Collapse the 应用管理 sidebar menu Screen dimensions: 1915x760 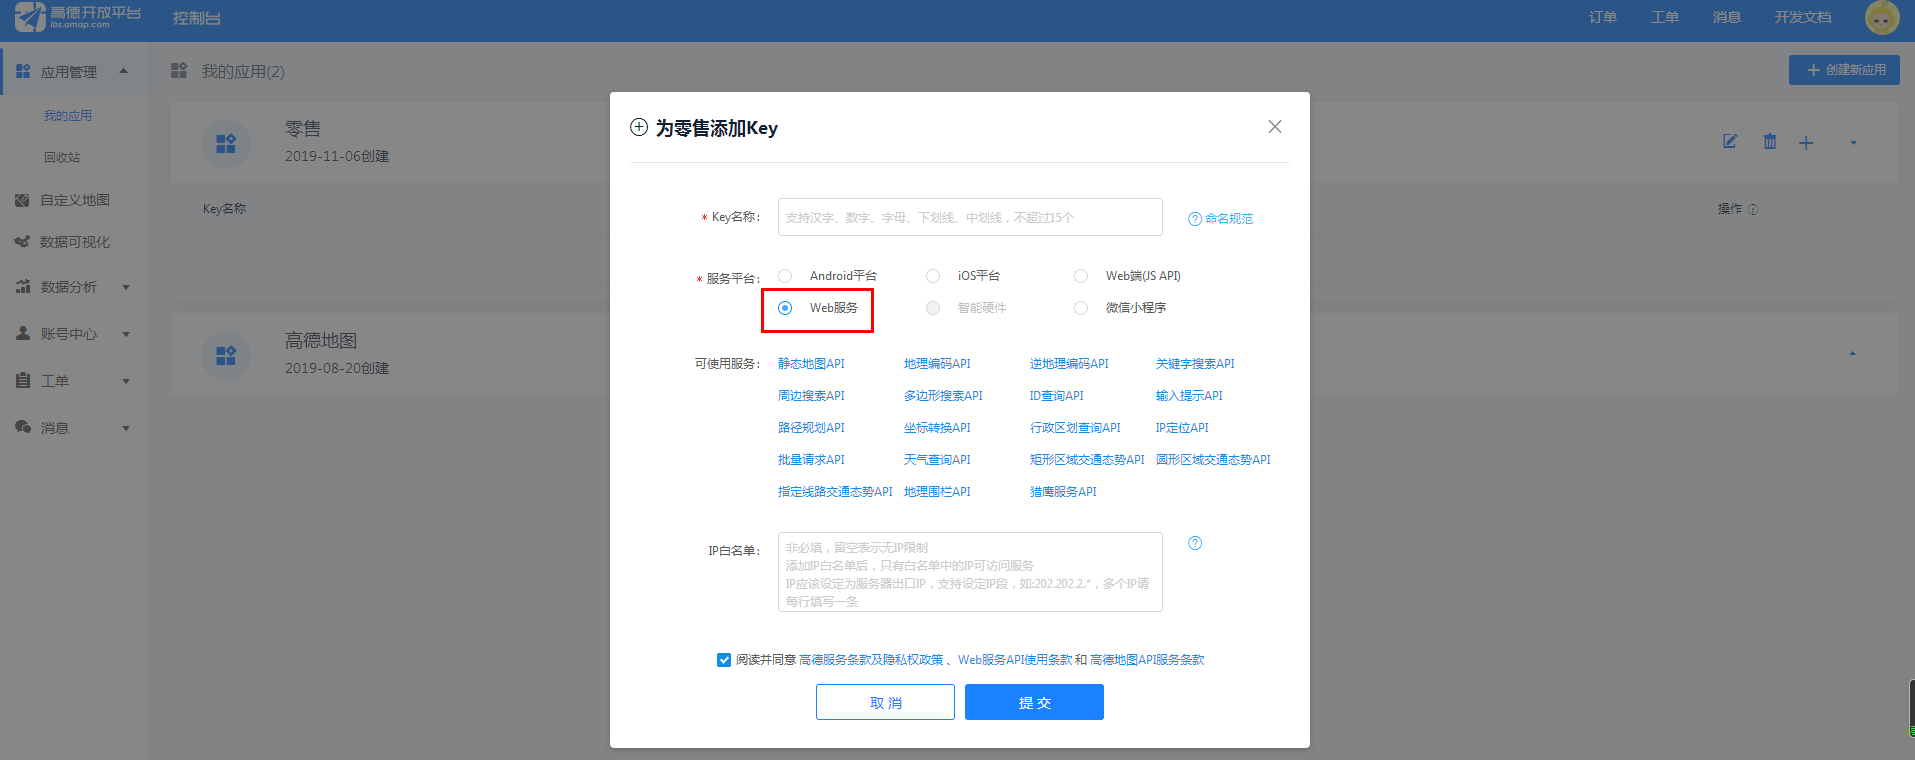[124, 71]
